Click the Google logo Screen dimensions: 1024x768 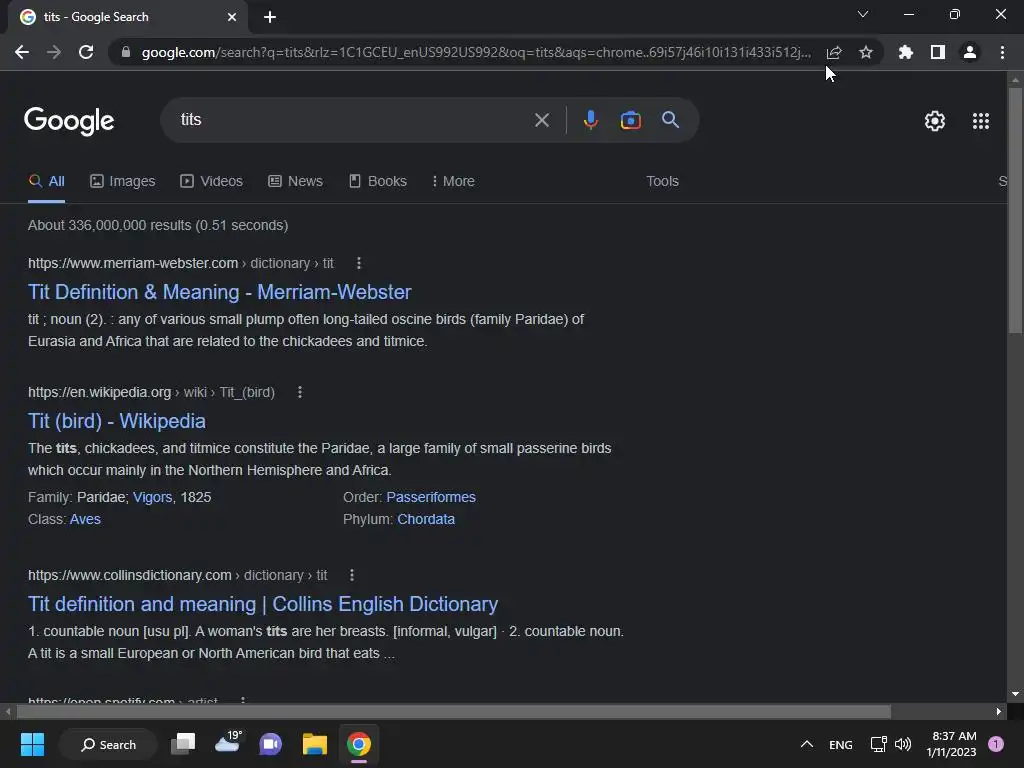click(x=69, y=121)
